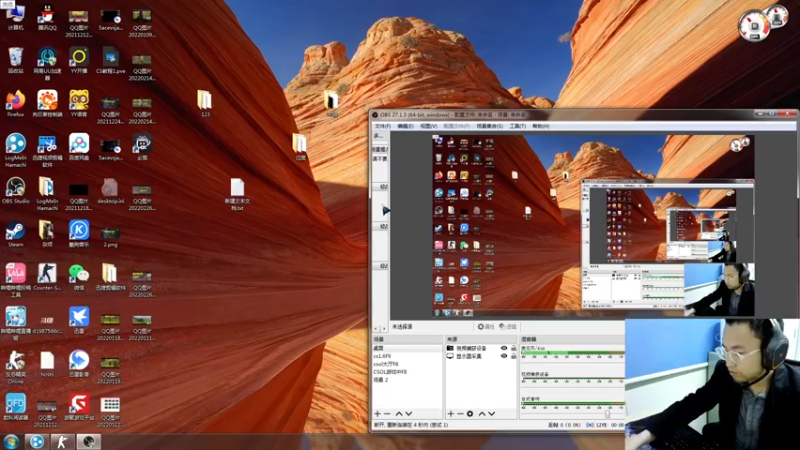Select the hosts file on desktop
This screenshot has width=800, height=450.
47,363
